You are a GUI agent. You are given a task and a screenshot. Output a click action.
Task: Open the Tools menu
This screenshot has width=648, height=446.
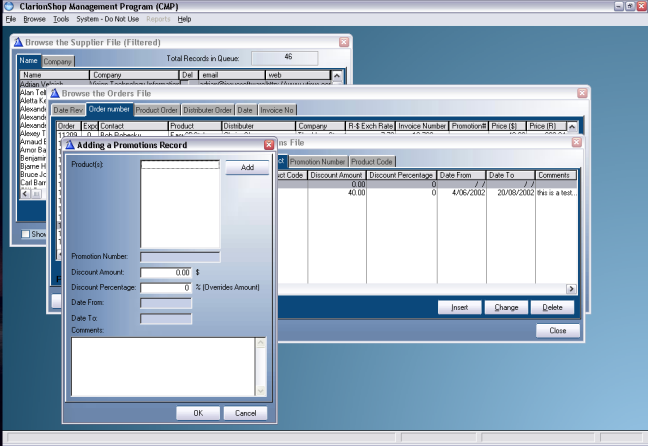[x=61, y=19]
